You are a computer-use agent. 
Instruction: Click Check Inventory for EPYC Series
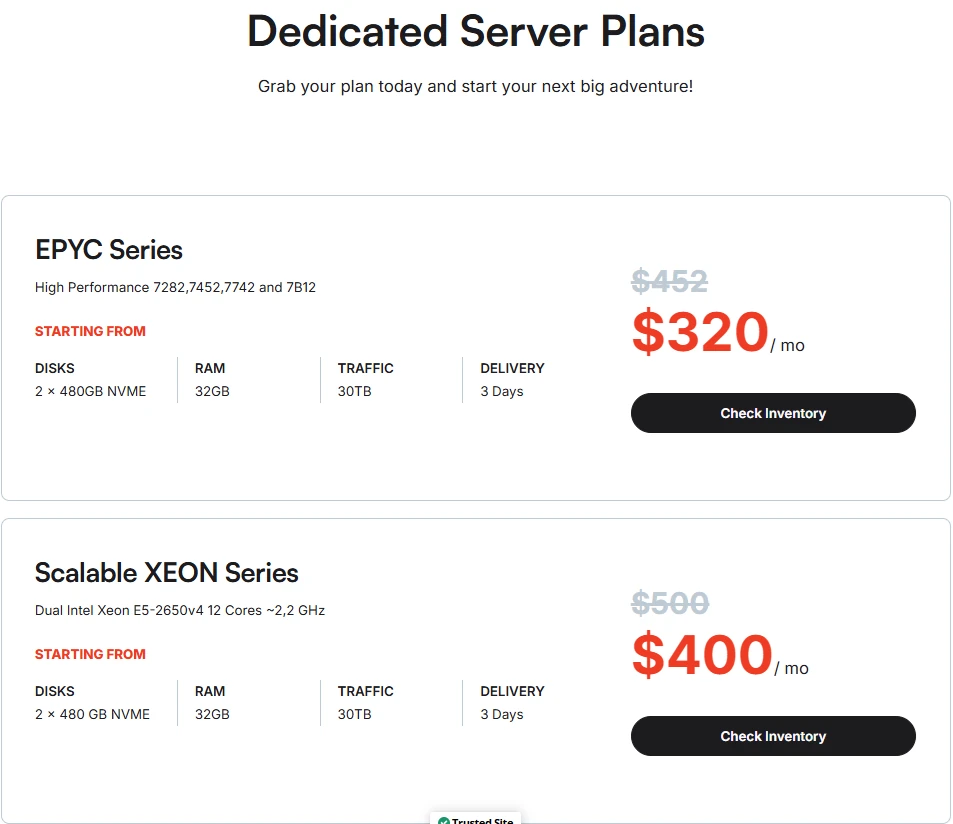pyautogui.click(x=773, y=413)
